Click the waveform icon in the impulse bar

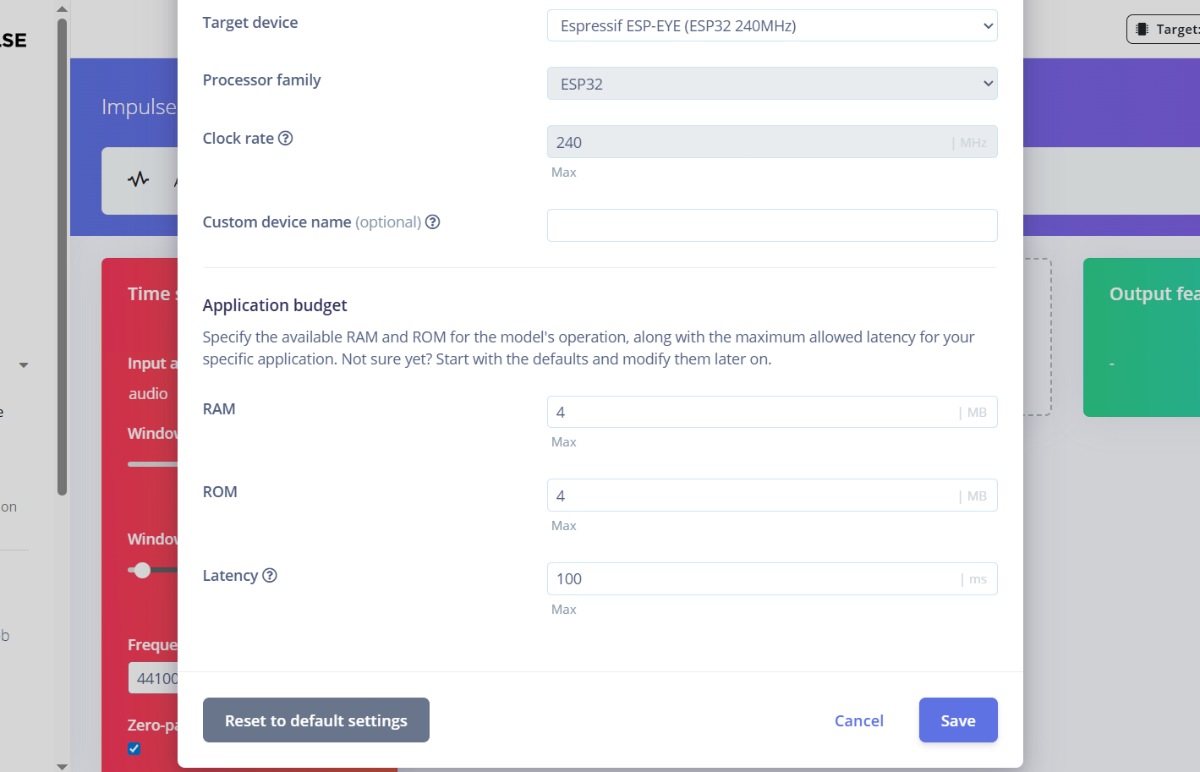point(138,180)
